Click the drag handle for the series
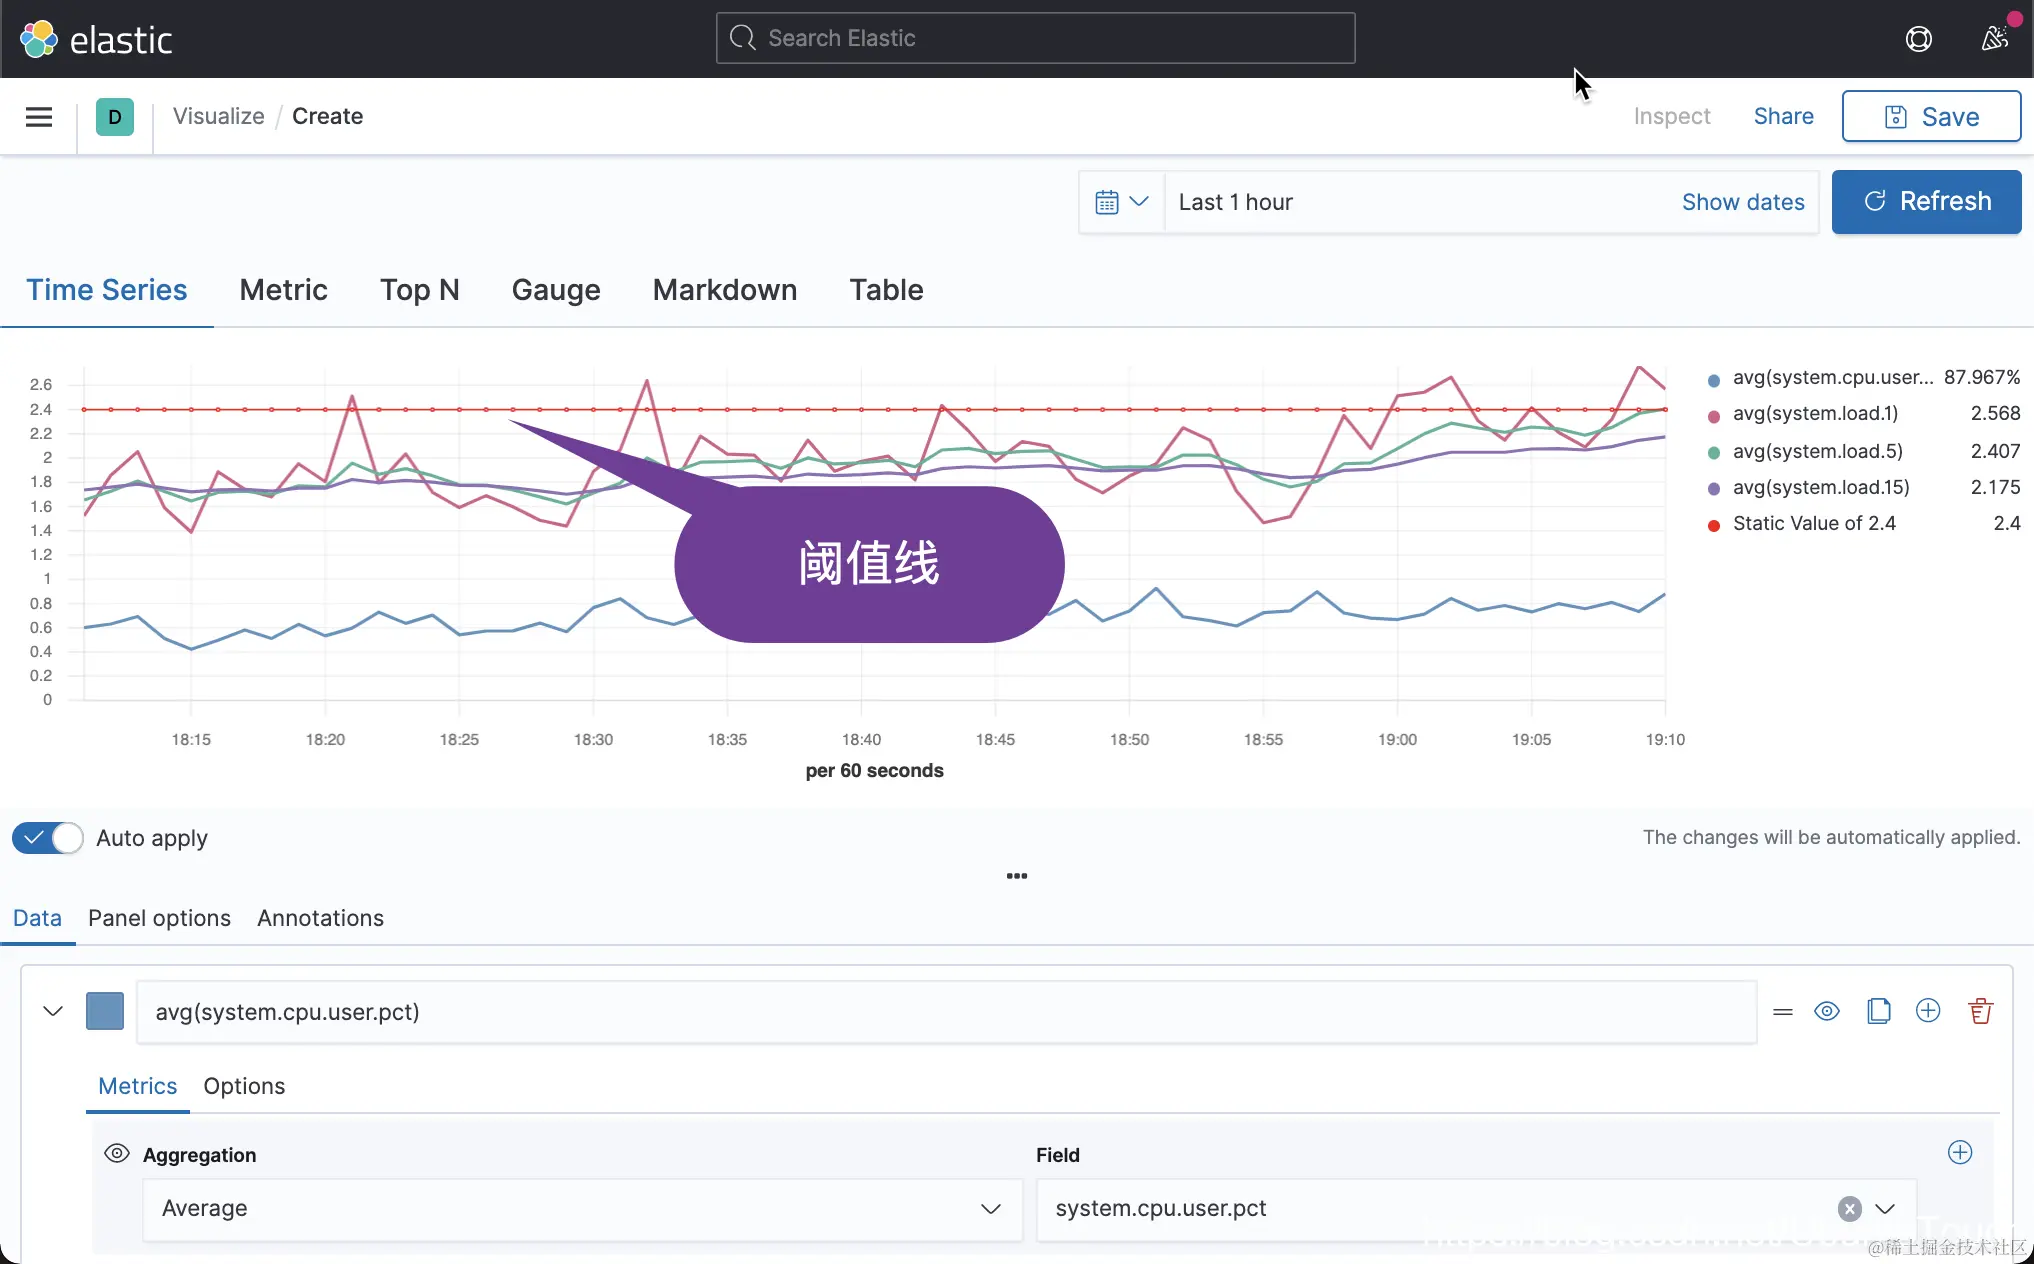Screen dimensions: 2034x1264 1782,1012
